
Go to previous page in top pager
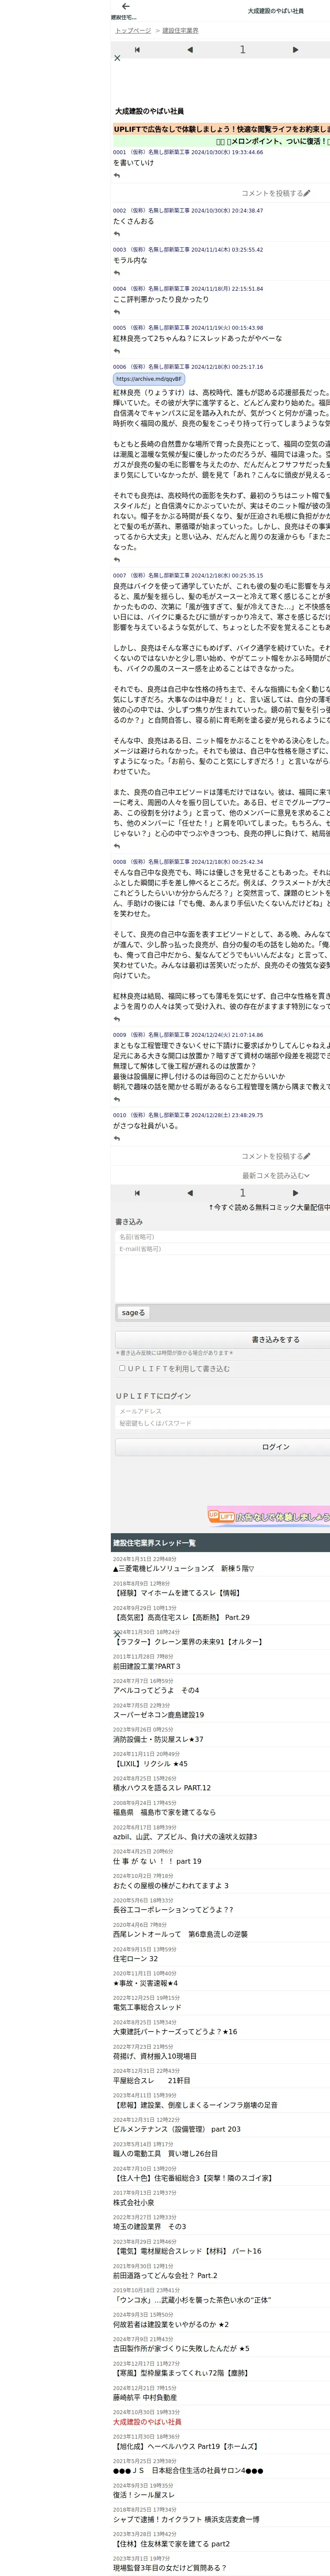190,49
